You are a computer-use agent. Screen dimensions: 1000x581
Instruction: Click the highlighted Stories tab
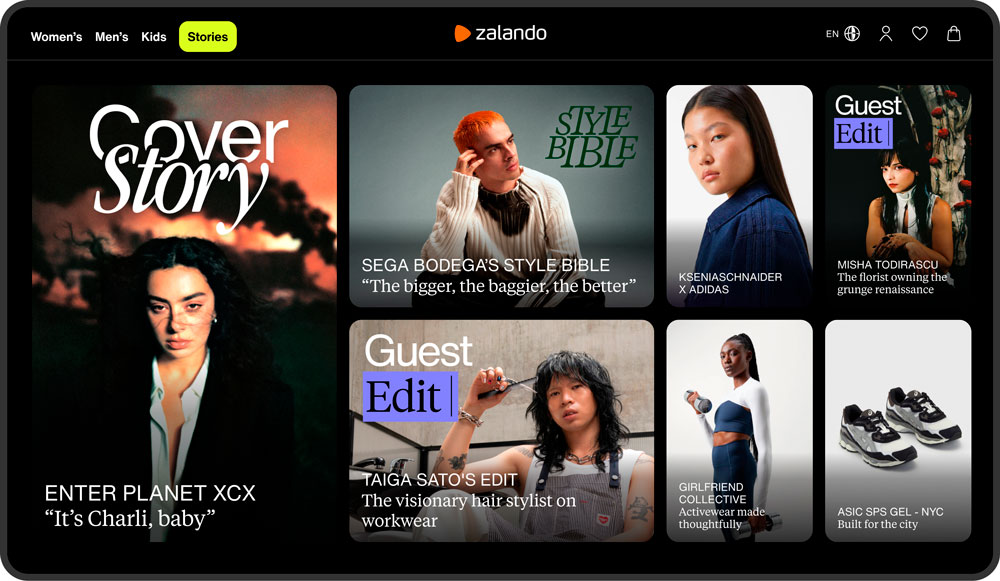coord(208,36)
